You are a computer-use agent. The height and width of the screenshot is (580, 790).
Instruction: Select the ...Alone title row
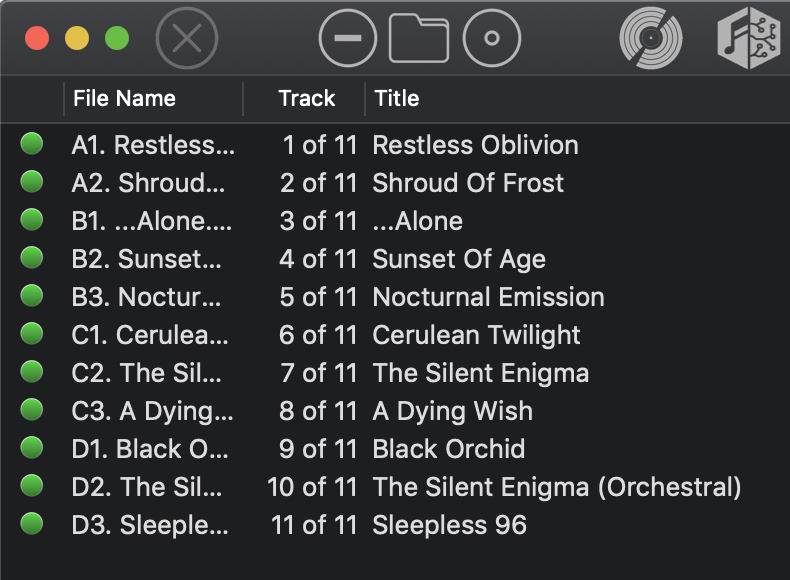tap(417, 221)
